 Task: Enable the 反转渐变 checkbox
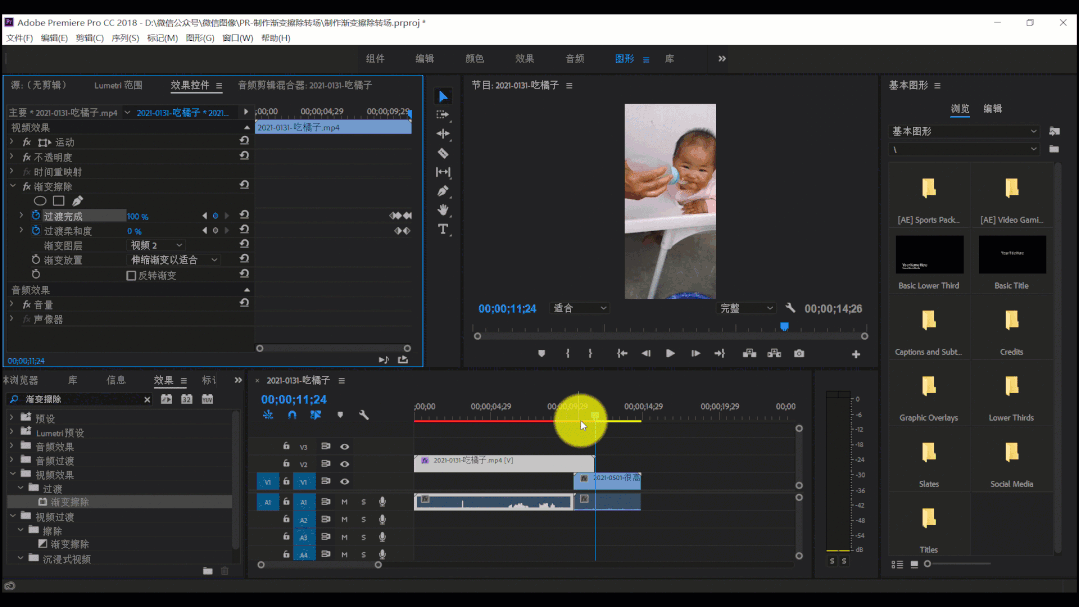click(131, 275)
